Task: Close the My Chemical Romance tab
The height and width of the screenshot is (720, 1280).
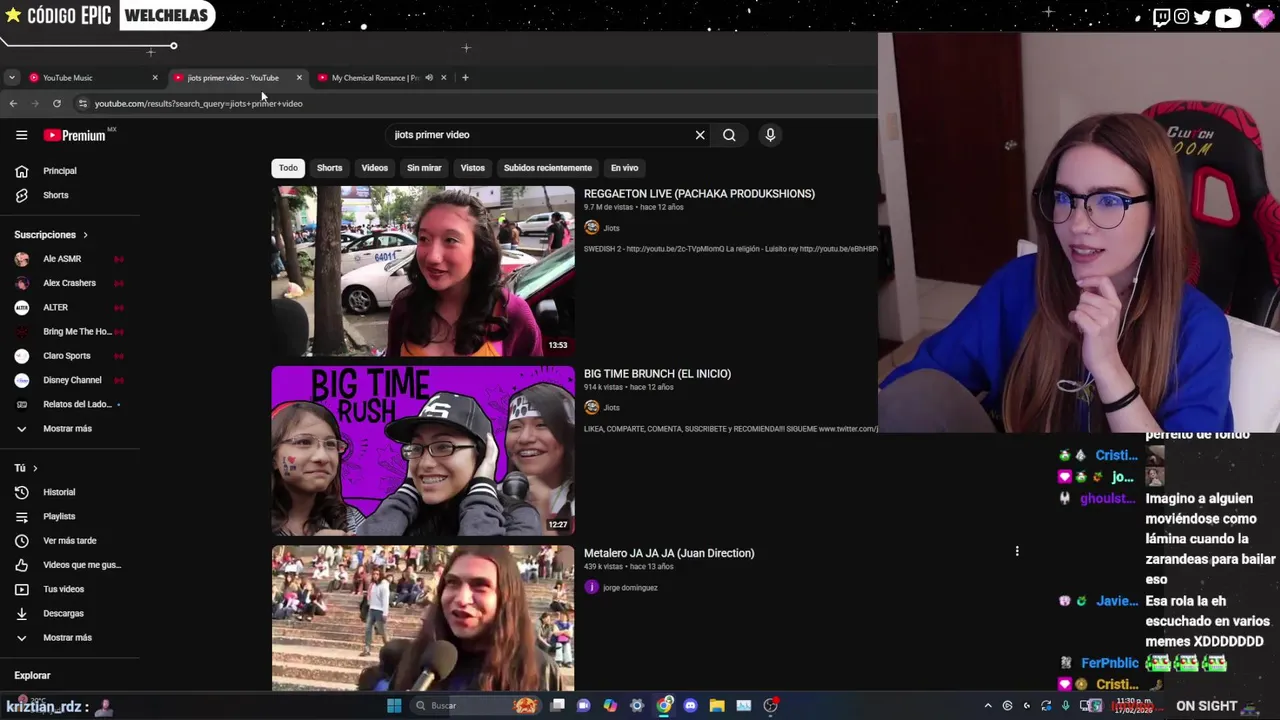Action: pyautogui.click(x=443, y=77)
